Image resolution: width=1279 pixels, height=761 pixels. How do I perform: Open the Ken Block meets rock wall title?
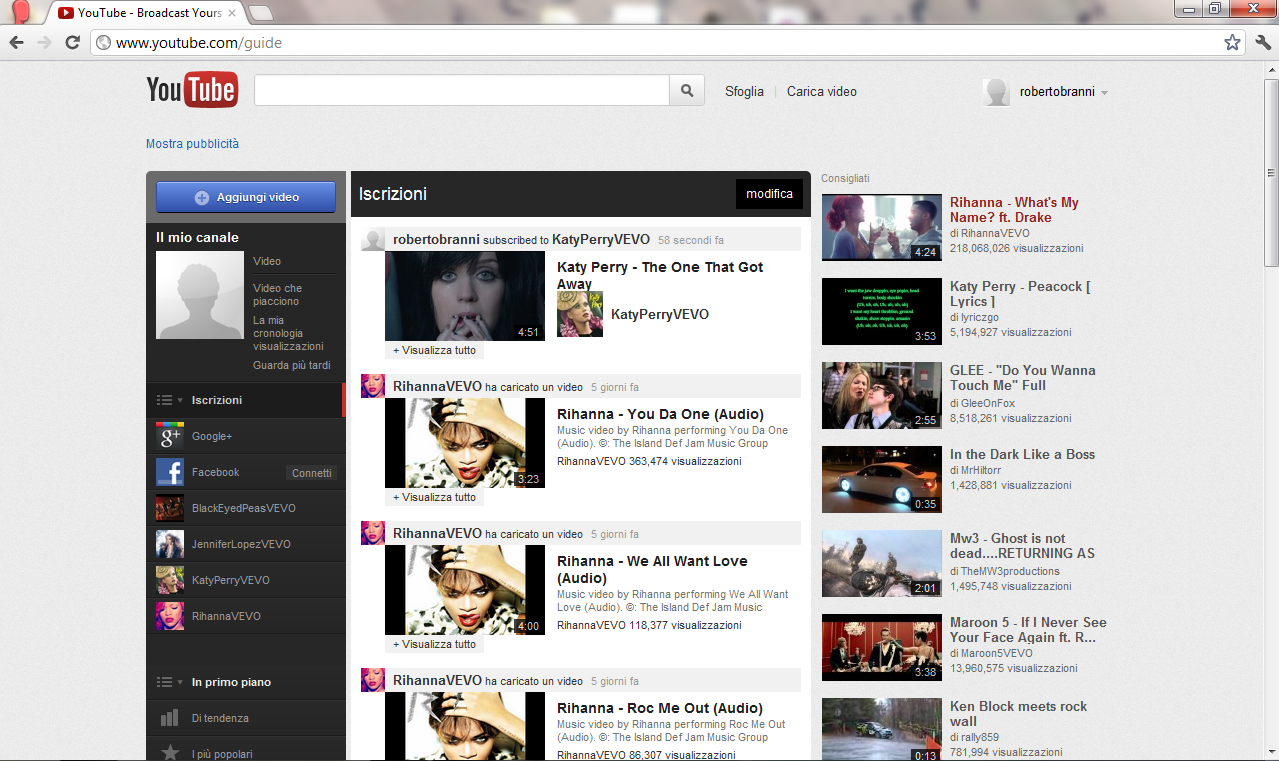click(x=1018, y=714)
